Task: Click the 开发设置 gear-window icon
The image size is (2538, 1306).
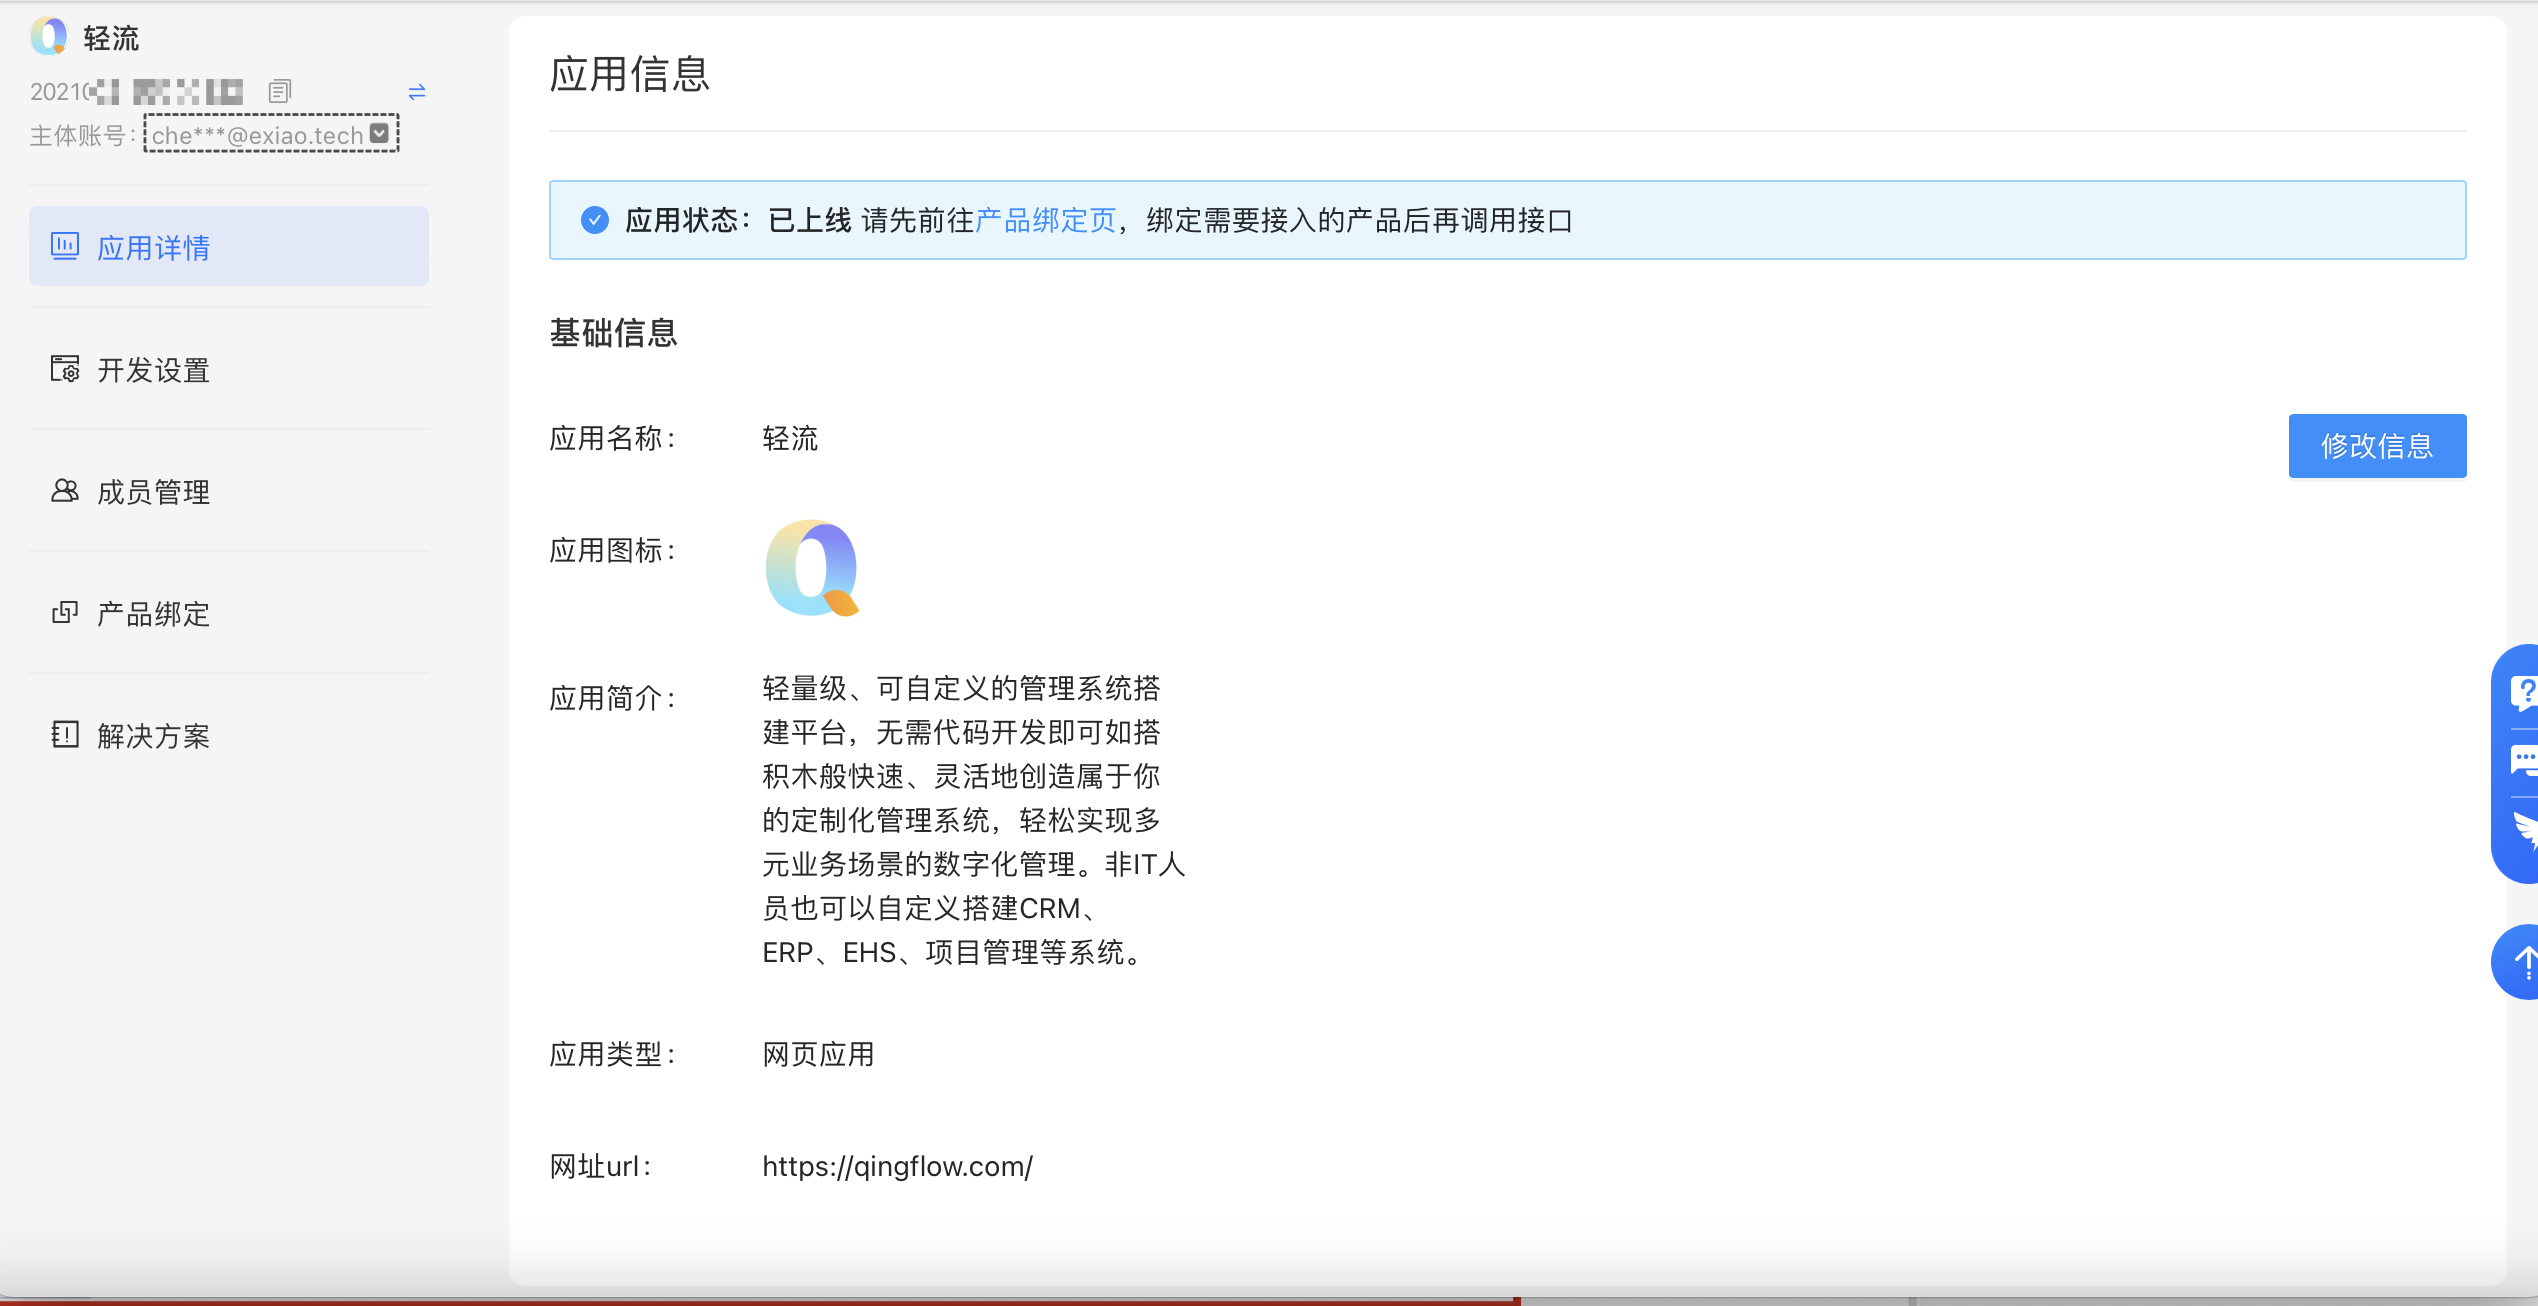Action: pyautogui.click(x=65, y=368)
